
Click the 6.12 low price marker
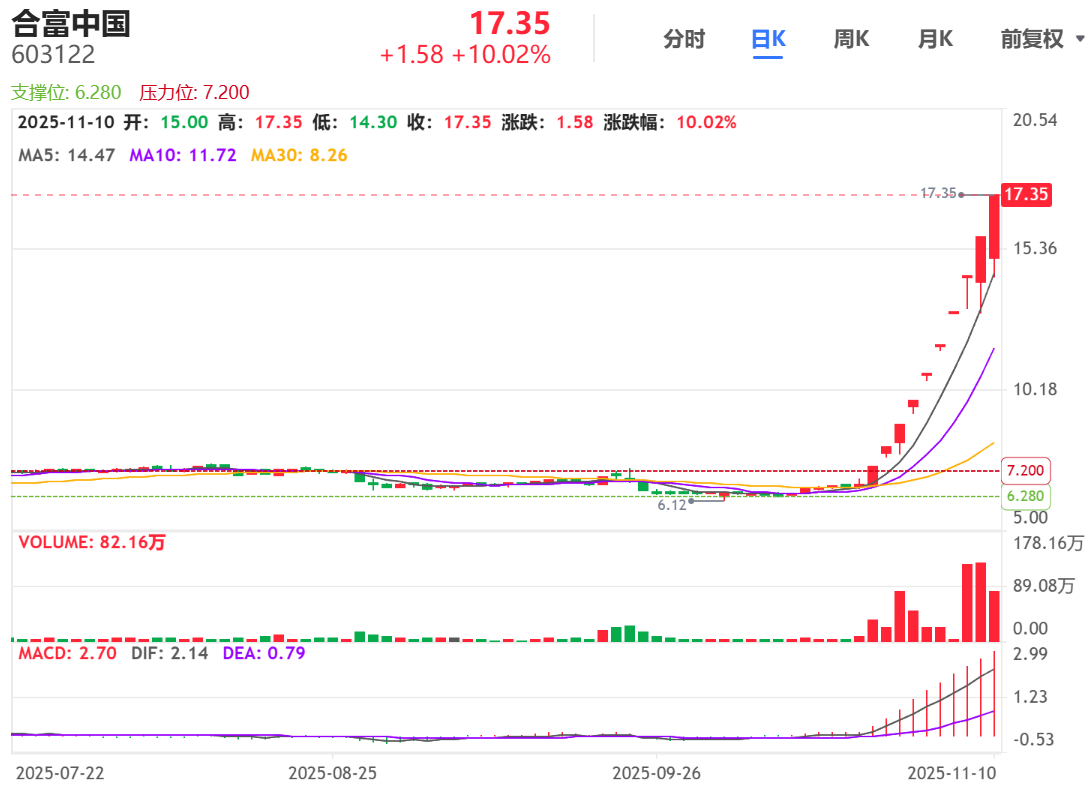coord(672,505)
